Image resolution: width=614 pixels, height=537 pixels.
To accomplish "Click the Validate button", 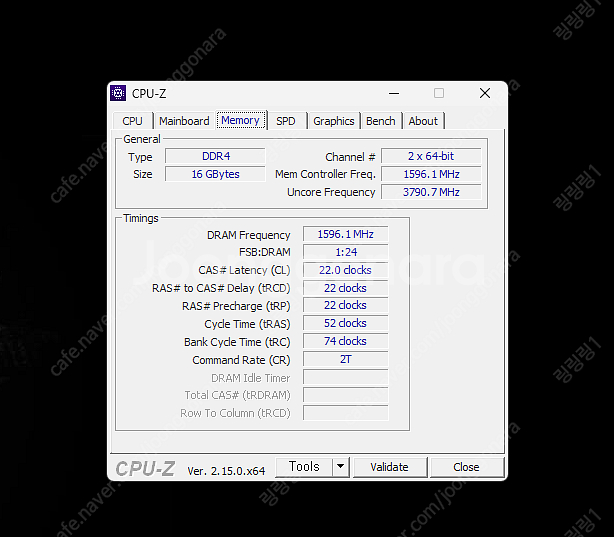I will [x=389, y=467].
